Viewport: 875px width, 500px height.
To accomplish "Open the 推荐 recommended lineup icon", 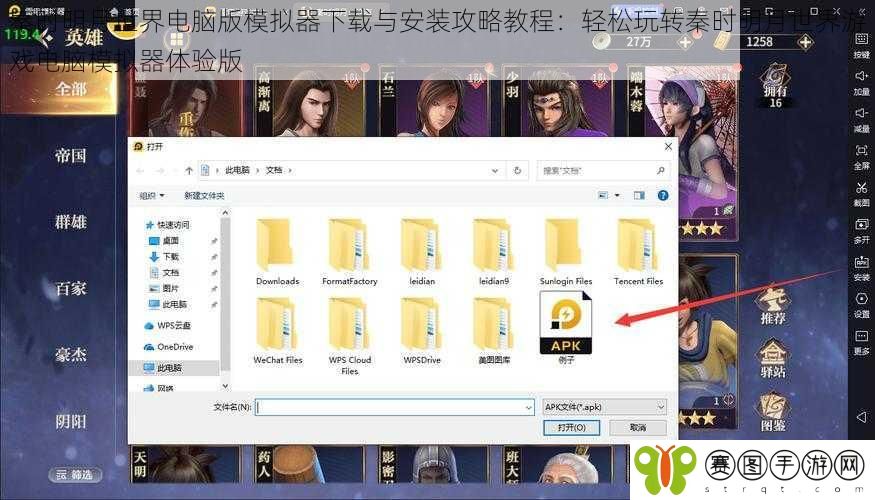I will 773,306.
